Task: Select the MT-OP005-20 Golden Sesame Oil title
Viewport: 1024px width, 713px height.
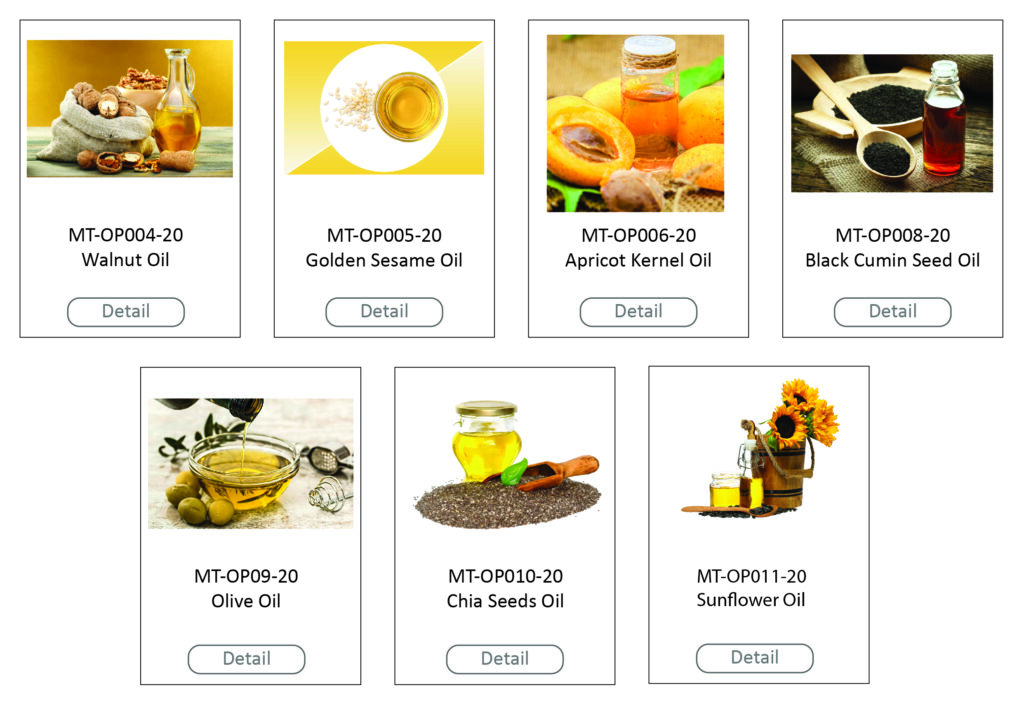Action: [x=384, y=247]
